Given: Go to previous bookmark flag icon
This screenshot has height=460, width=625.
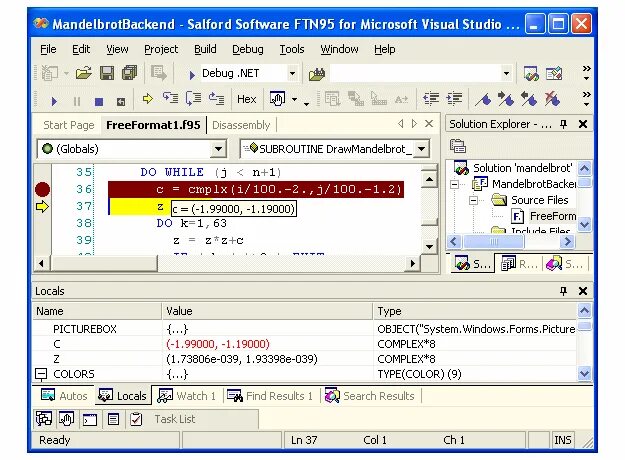Looking at the screenshot, I should coord(529,99).
